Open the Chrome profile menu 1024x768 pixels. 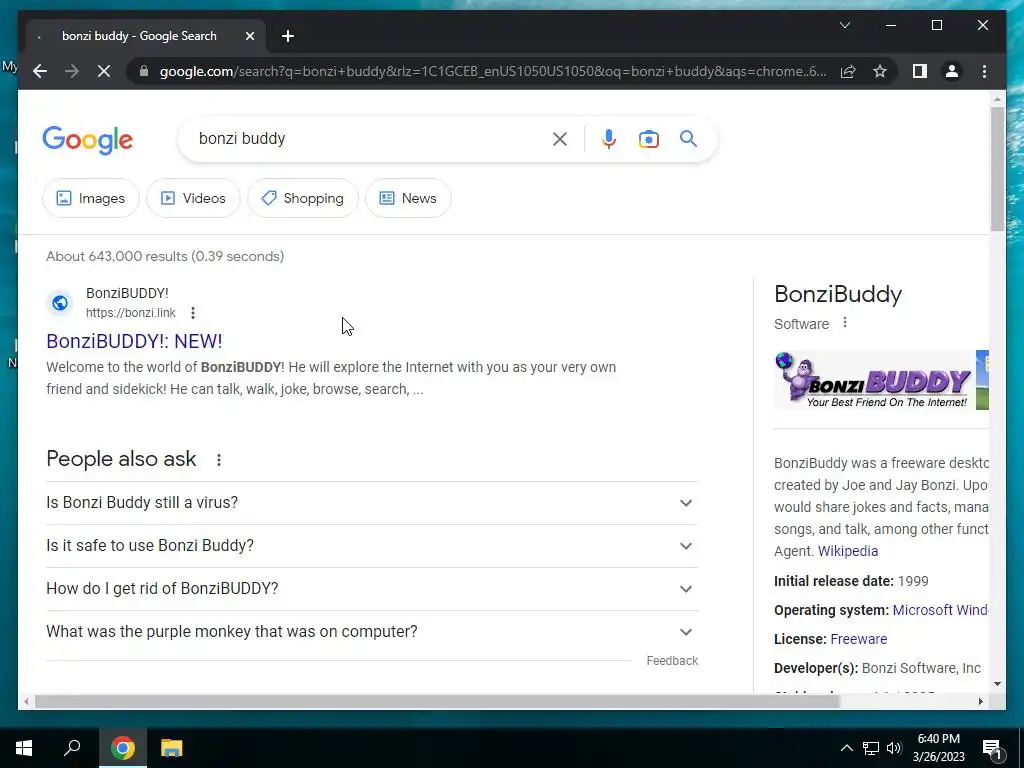pyautogui.click(x=952, y=71)
